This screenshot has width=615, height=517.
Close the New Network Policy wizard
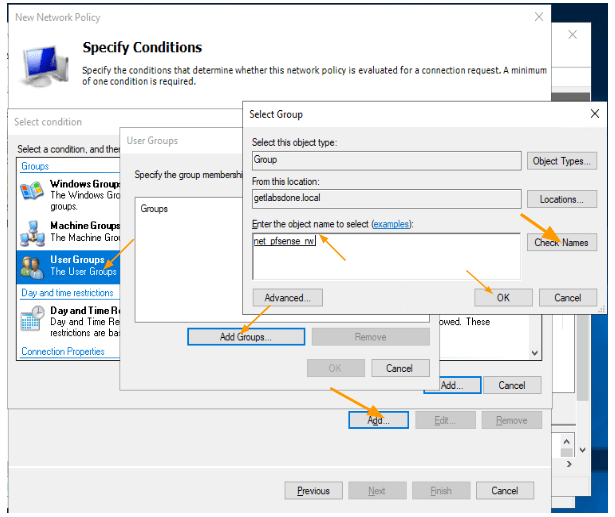tap(539, 17)
